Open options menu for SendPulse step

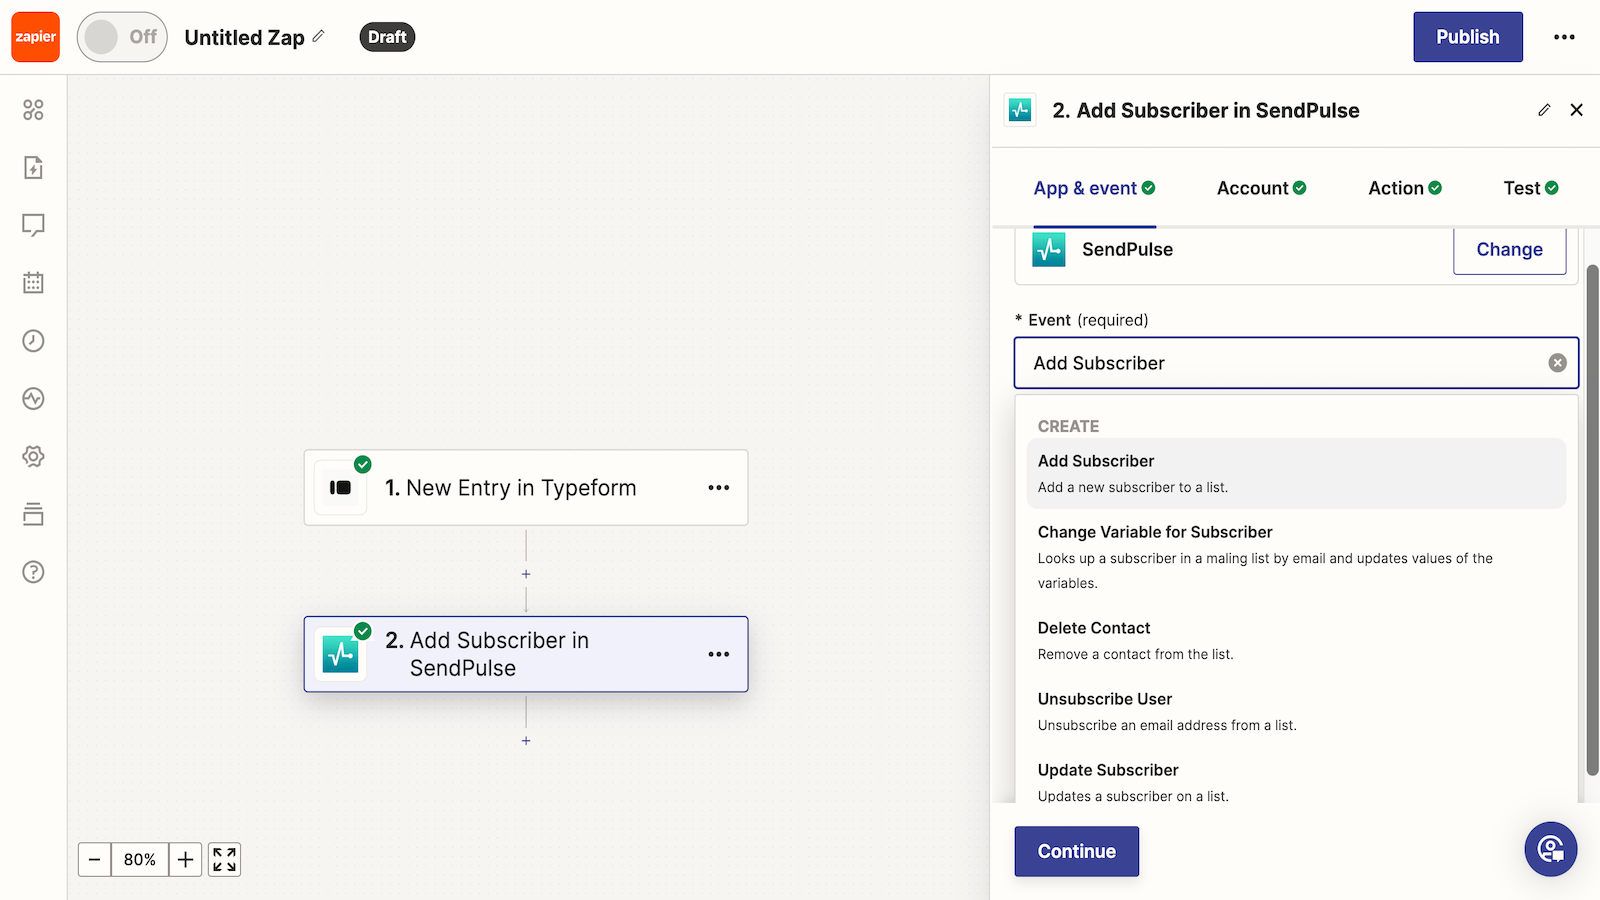pos(718,654)
